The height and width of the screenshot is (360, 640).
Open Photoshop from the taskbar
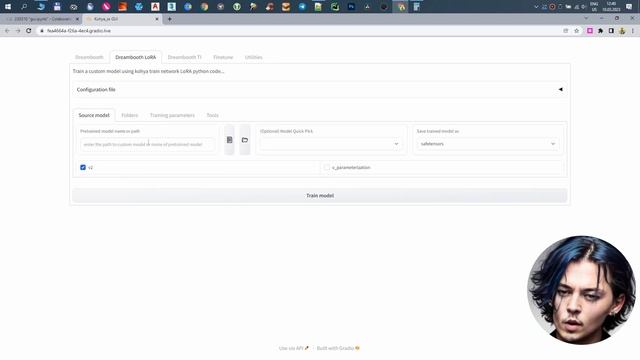pos(351,7)
